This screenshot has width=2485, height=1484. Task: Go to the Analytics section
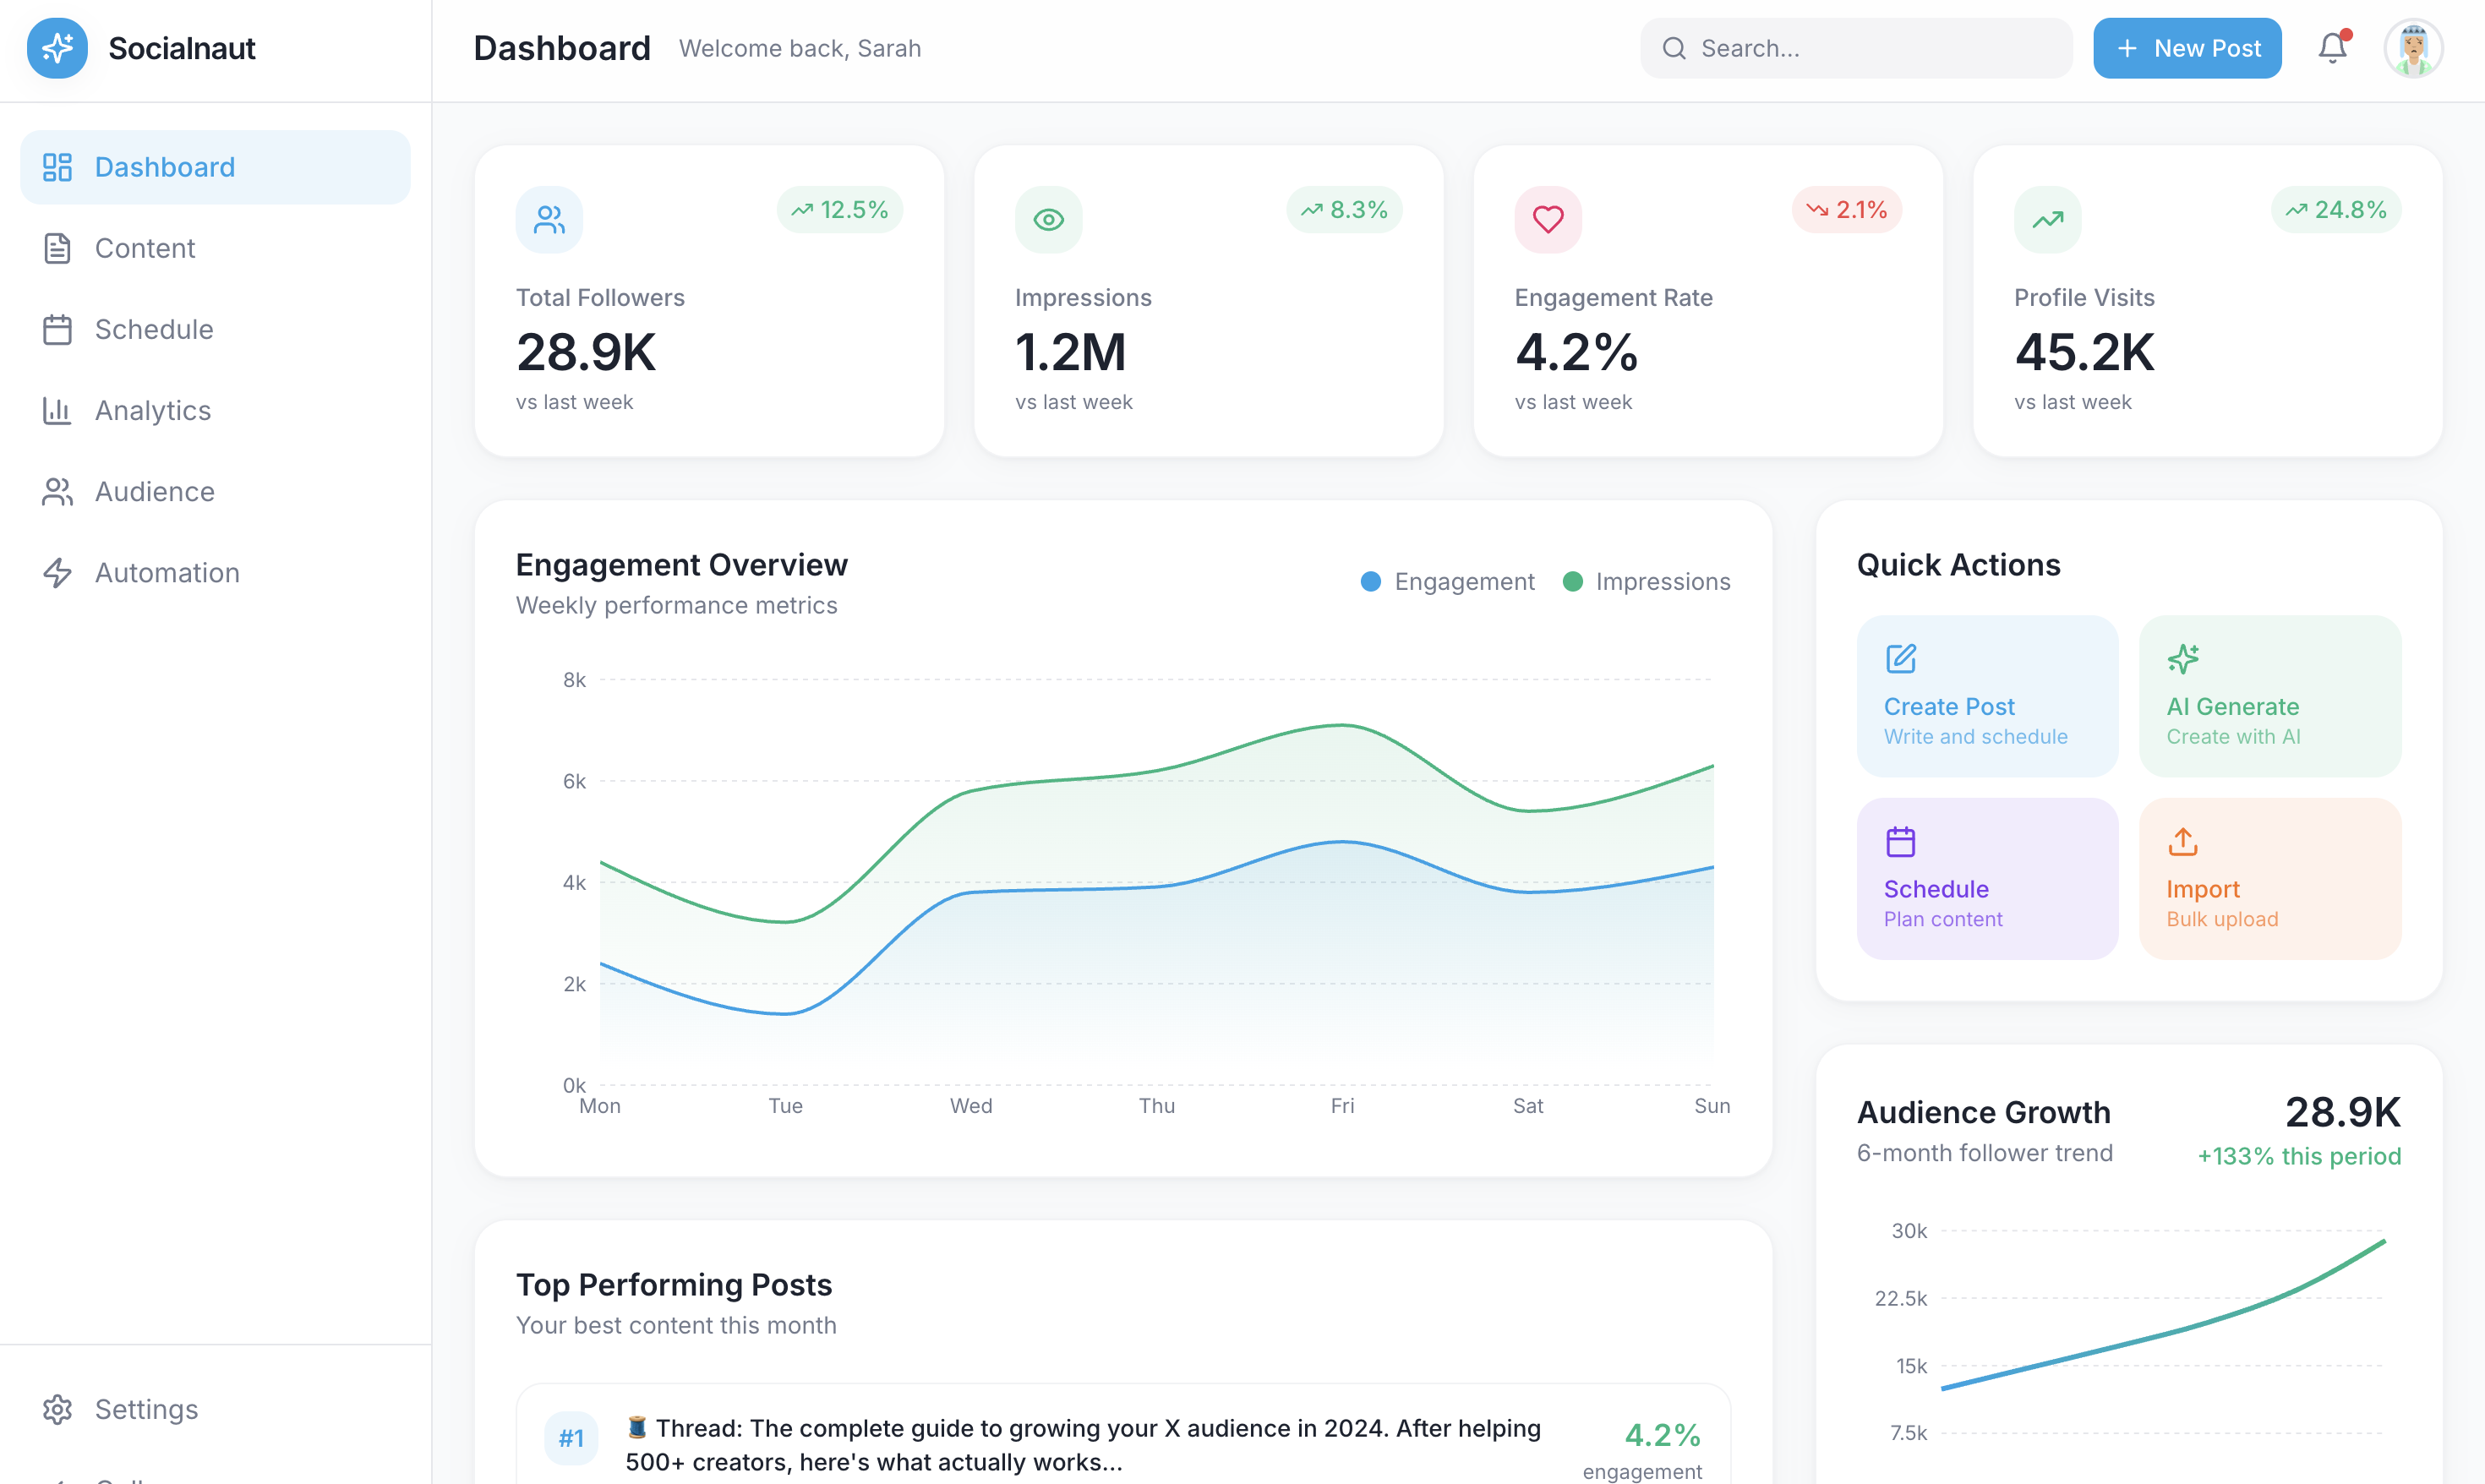152,410
